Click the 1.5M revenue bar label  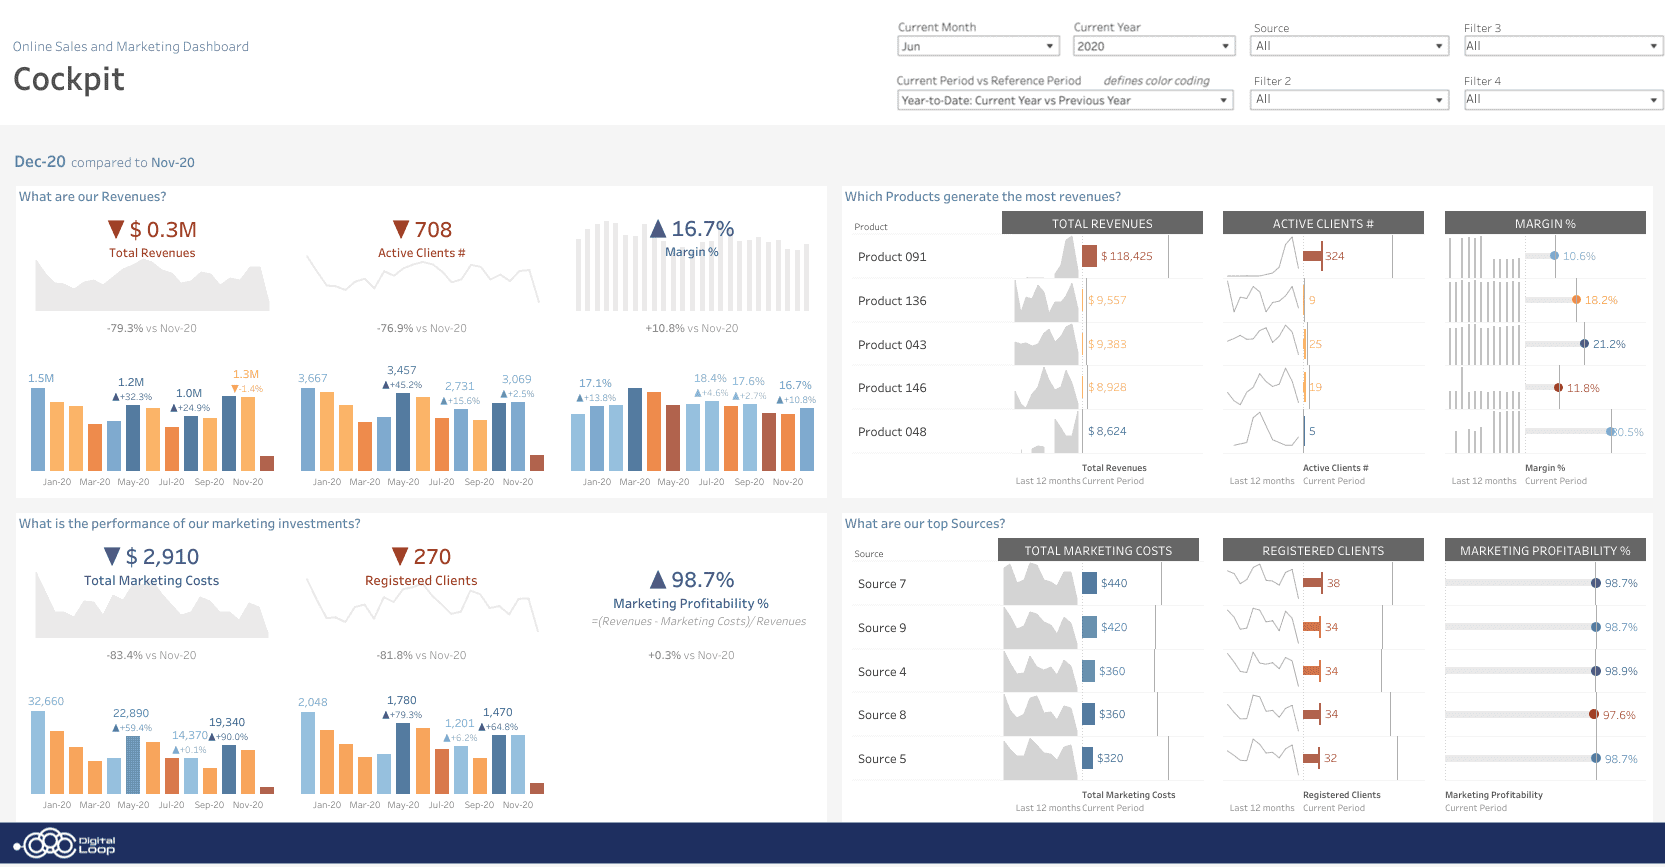pos(41,378)
